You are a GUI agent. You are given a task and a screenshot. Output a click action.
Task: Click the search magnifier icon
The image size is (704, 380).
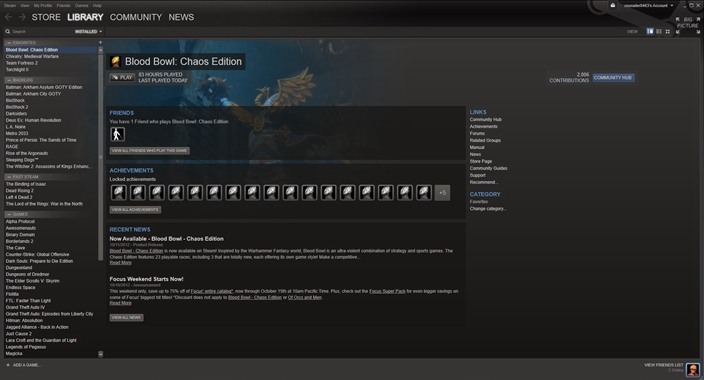click(x=8, y=31)
